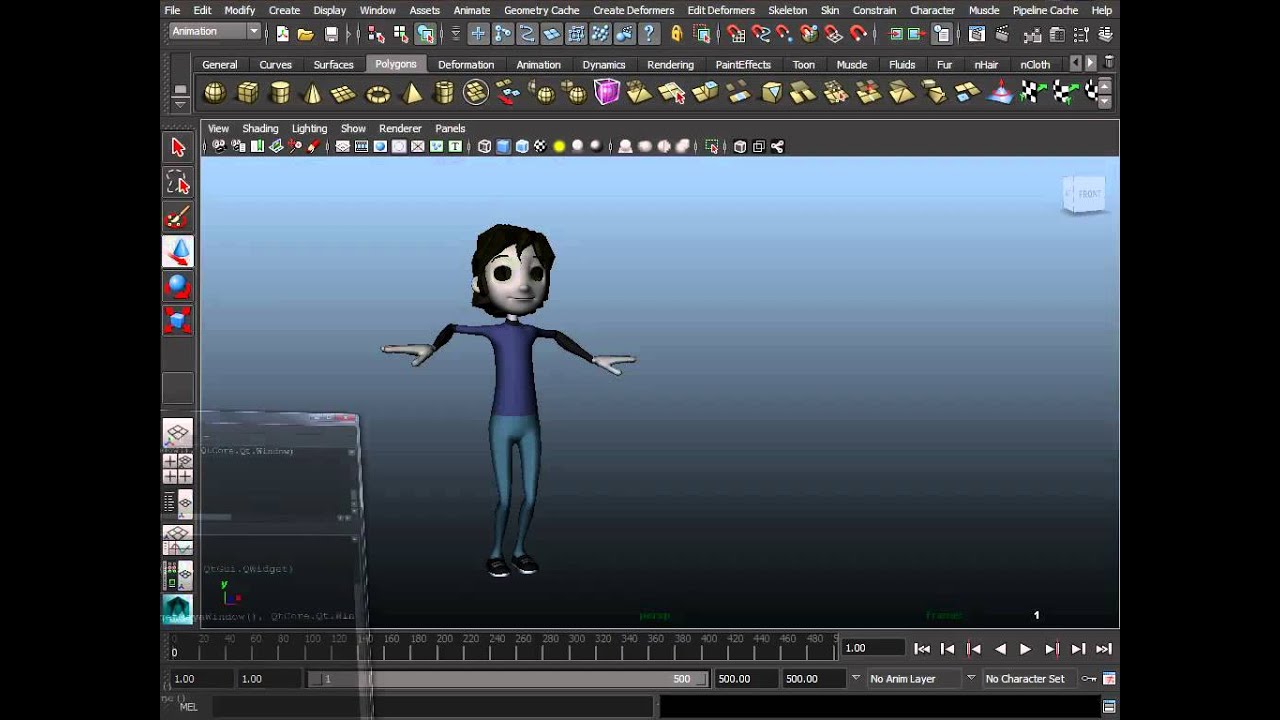Play the animation backwards

1000,649
